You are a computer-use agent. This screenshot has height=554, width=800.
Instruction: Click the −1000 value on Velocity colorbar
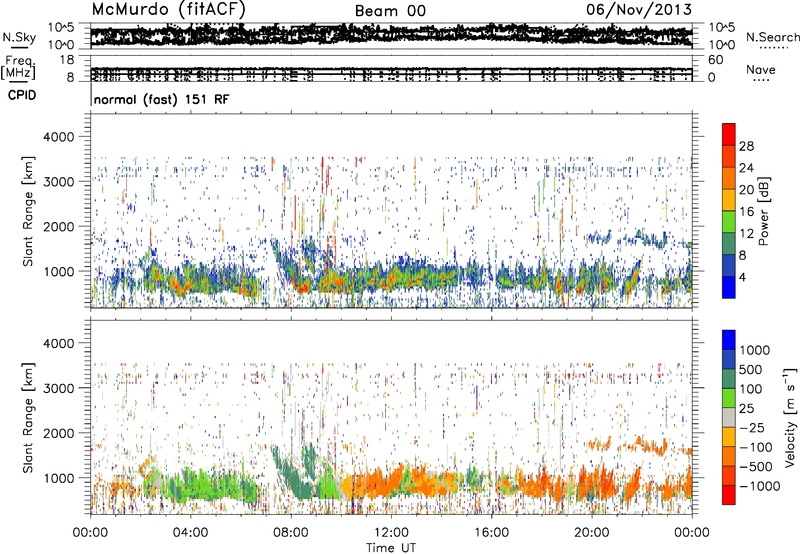[x=759, y=486]
